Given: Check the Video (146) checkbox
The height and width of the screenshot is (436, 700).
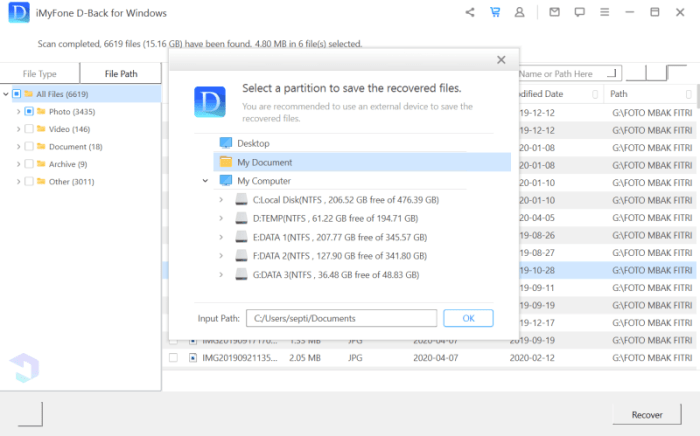Looking at the screenshot, I should pyautogui.click(x=29, y=129).
